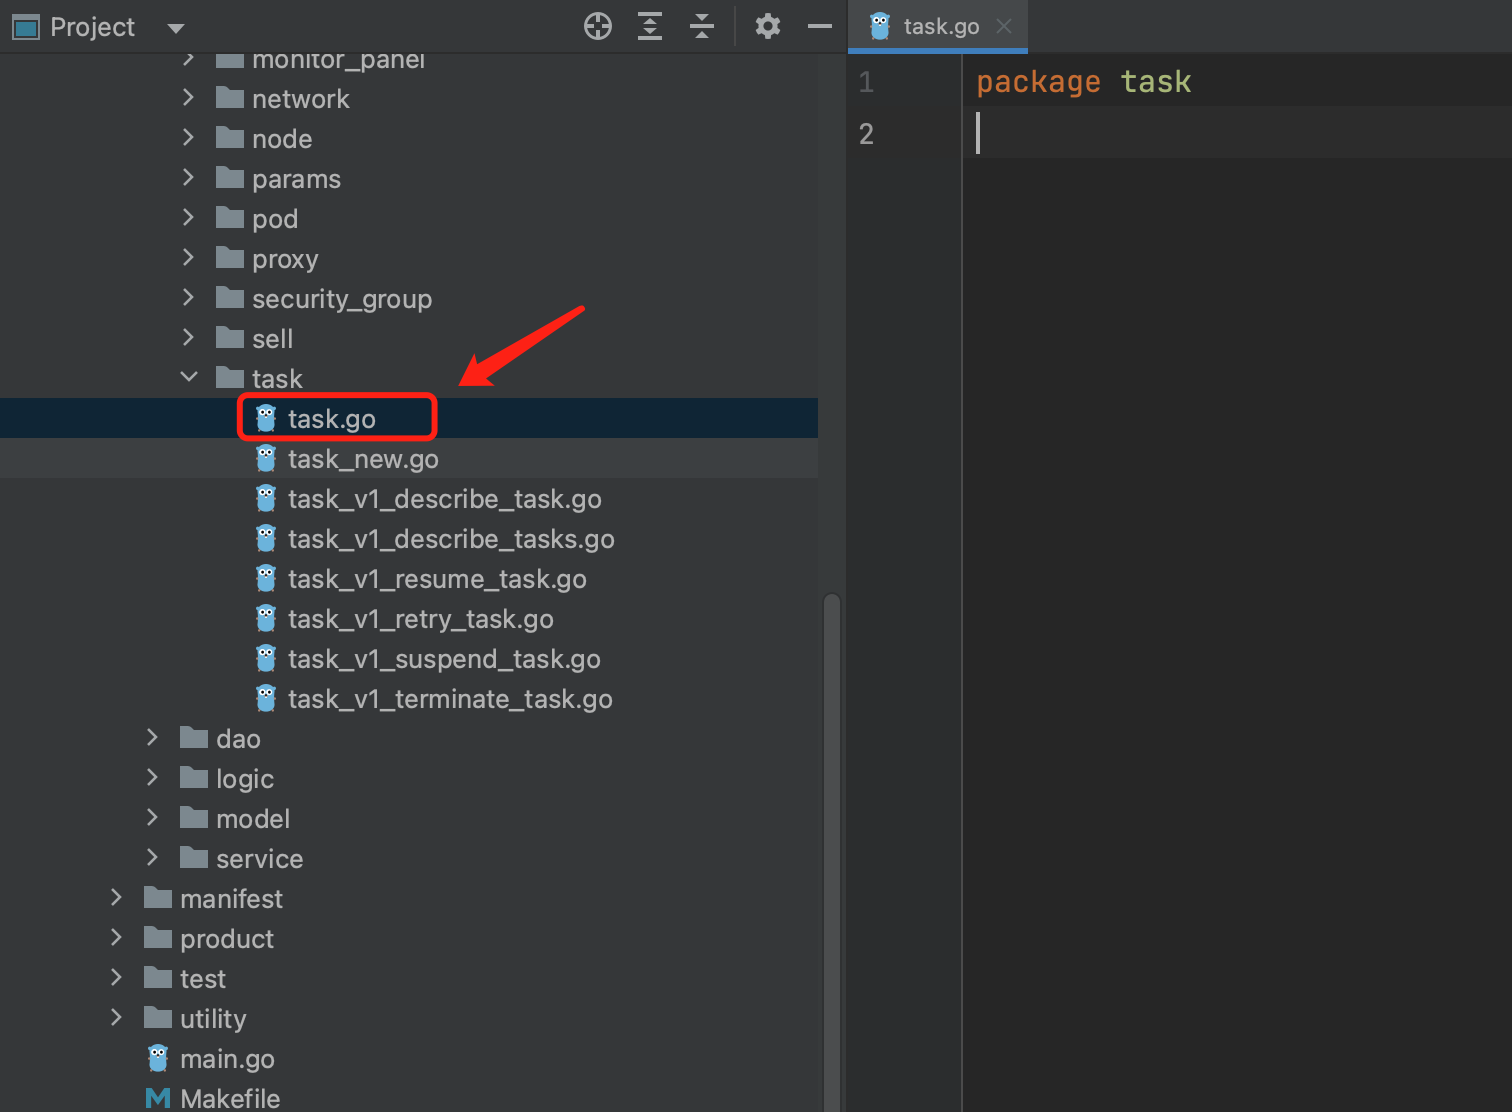Close the task.go editor tab
Image resolution: width=1512 pixels, height=1112 pixels.
(x=1004, y=27)
